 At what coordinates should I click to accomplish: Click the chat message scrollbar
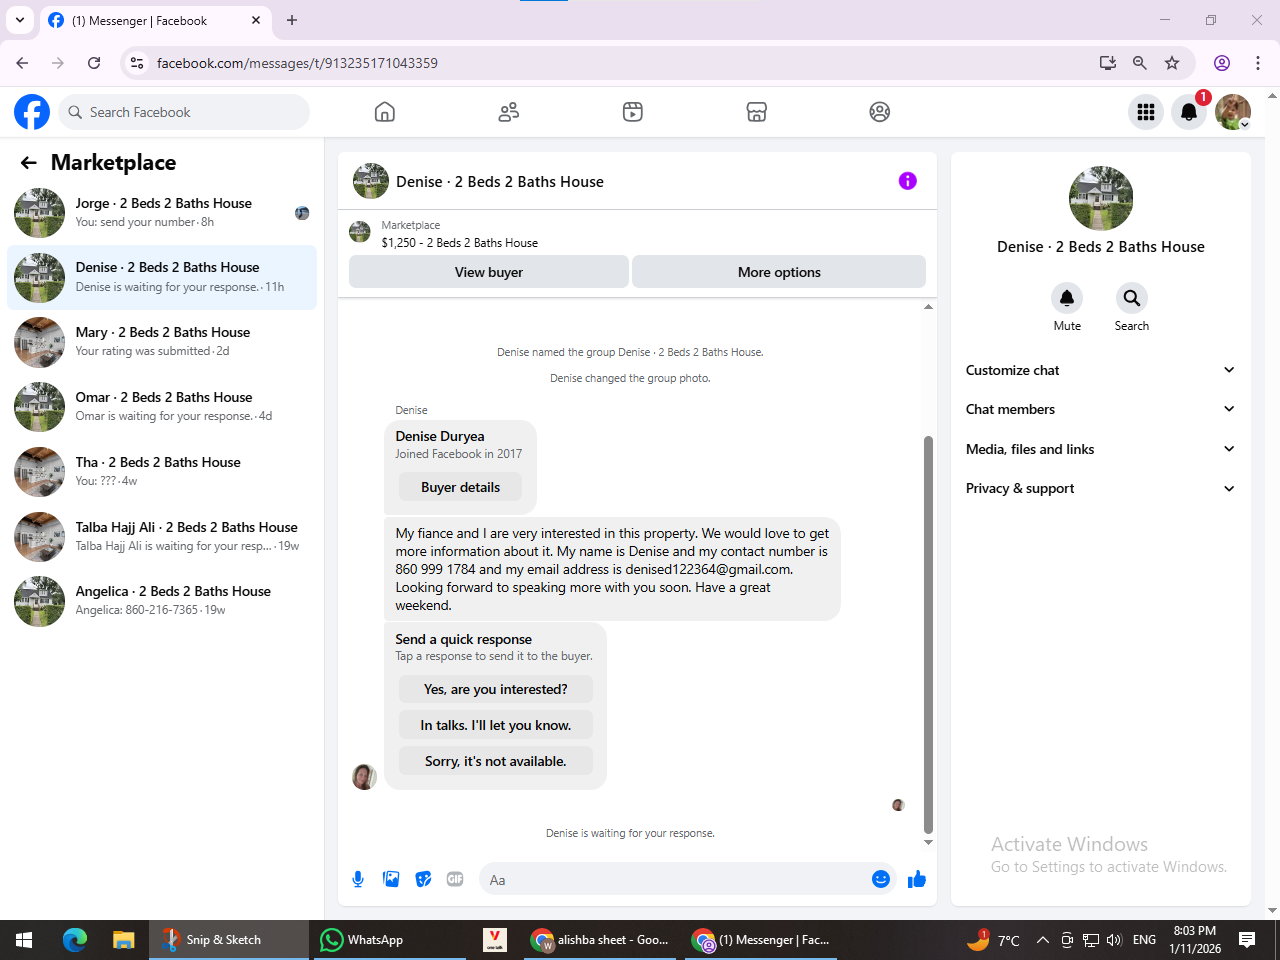928,635
